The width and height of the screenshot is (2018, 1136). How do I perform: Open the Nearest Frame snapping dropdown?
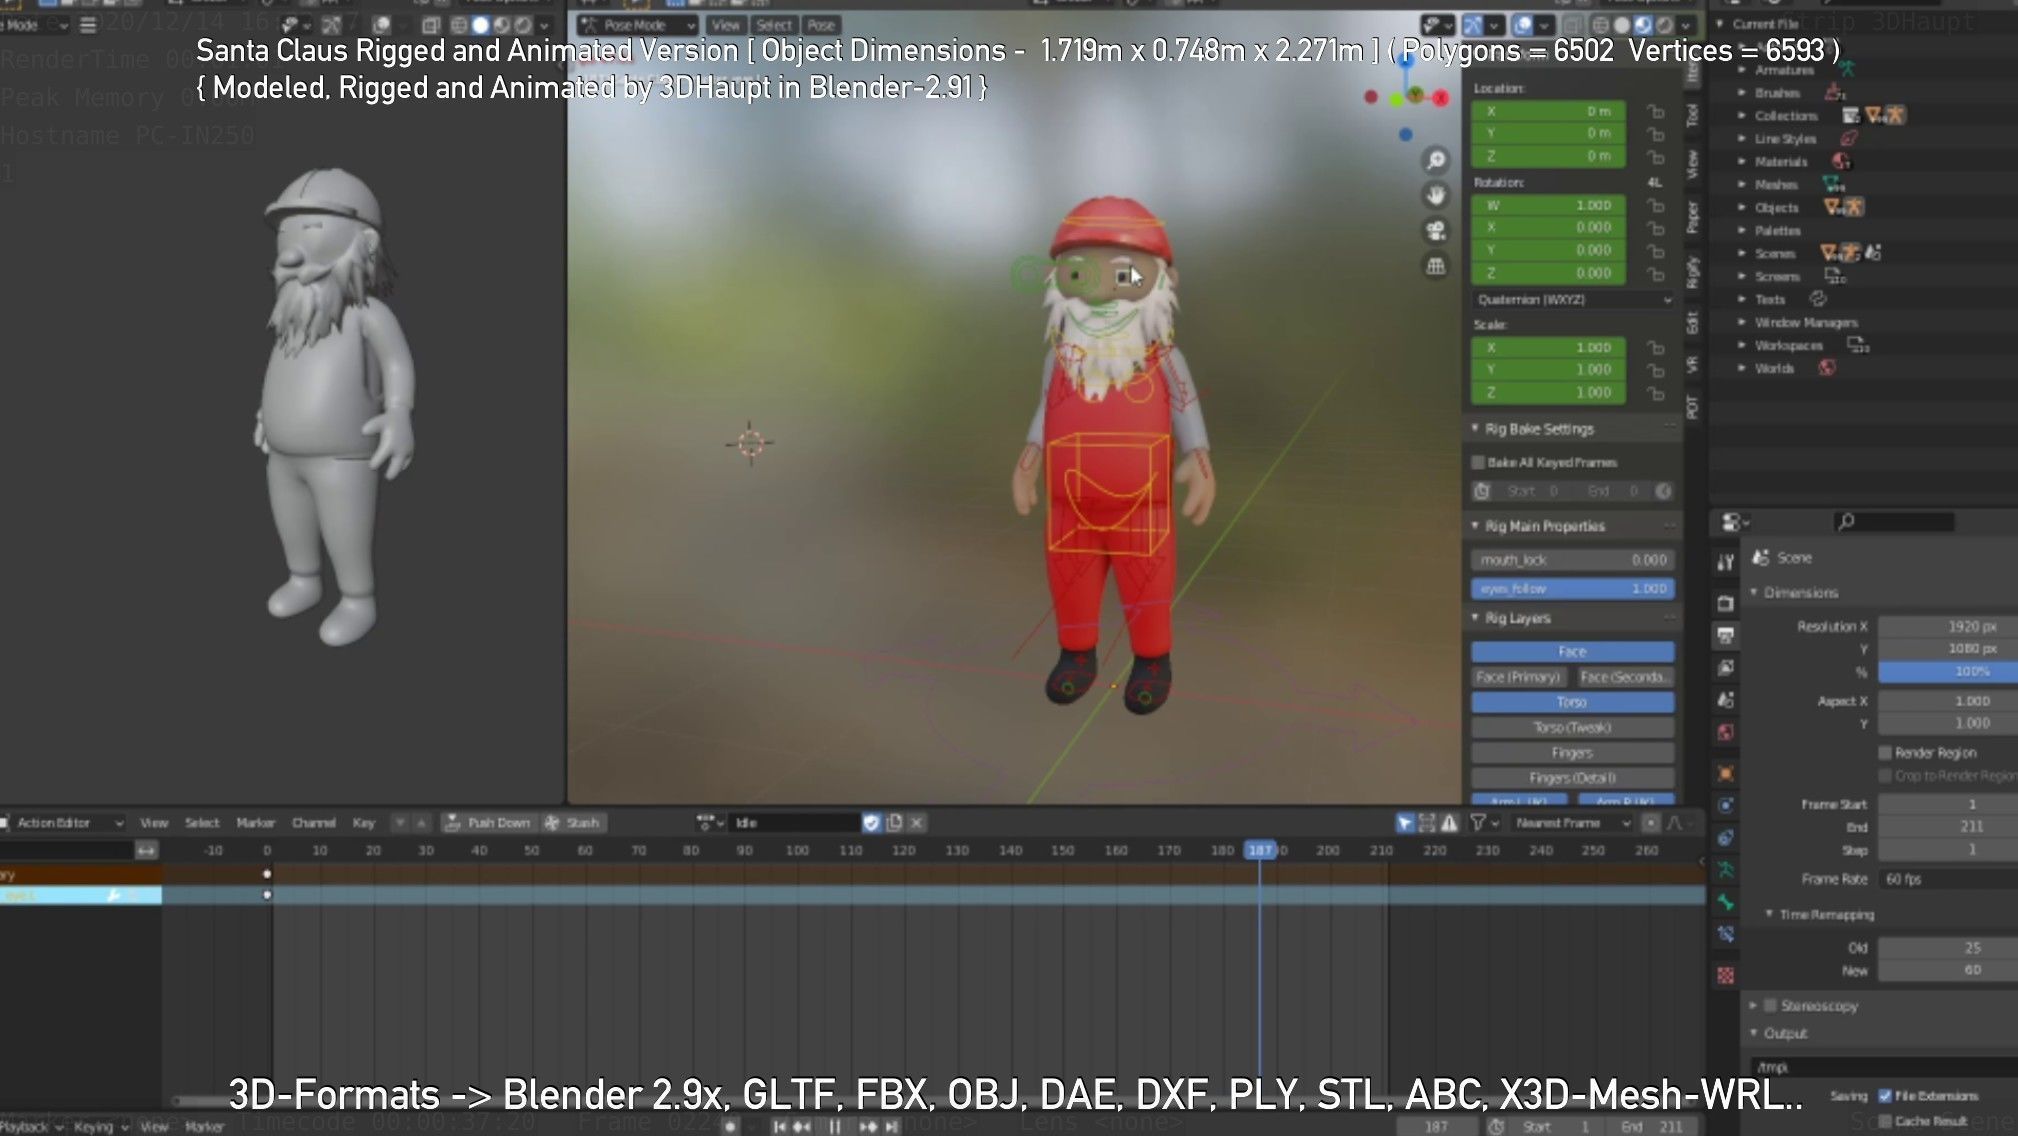coord(1572,822)
